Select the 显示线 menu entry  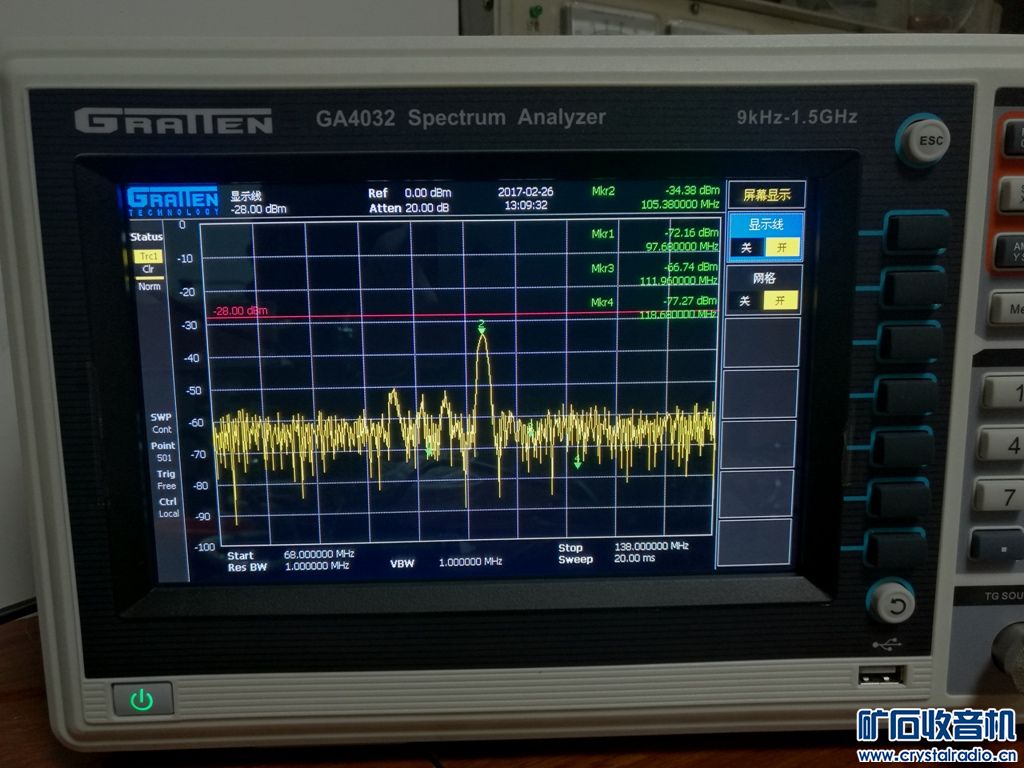click(765, 236)
